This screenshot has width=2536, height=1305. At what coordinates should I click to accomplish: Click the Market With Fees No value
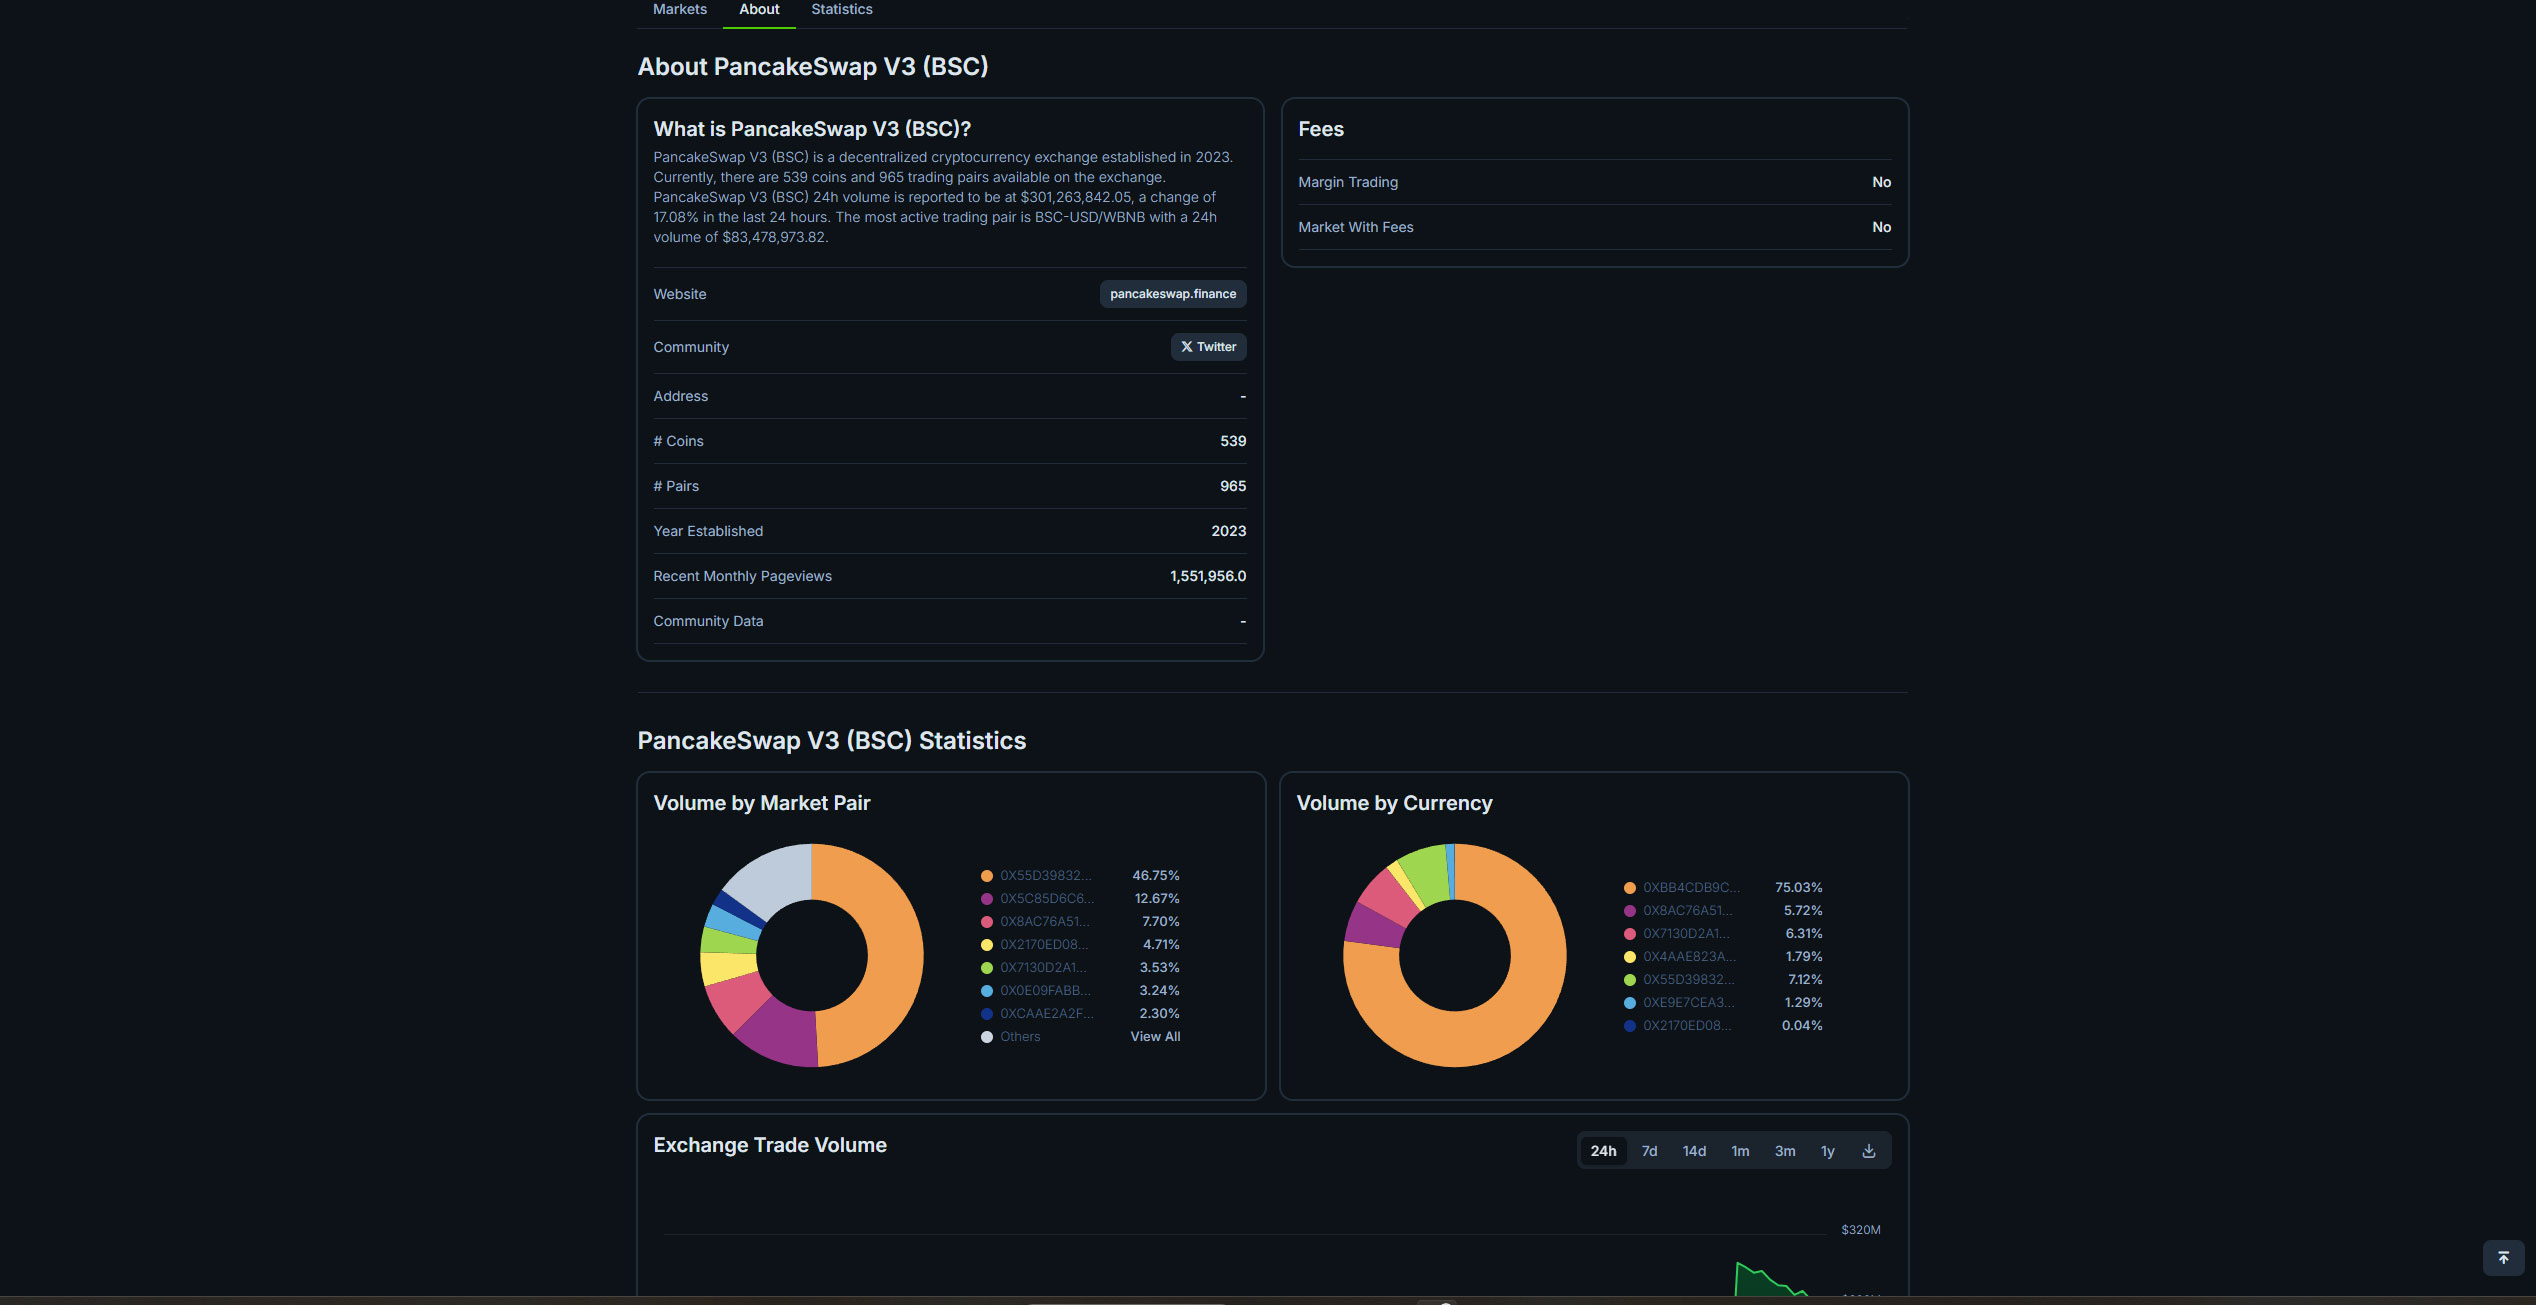(x=1881, y=227)
